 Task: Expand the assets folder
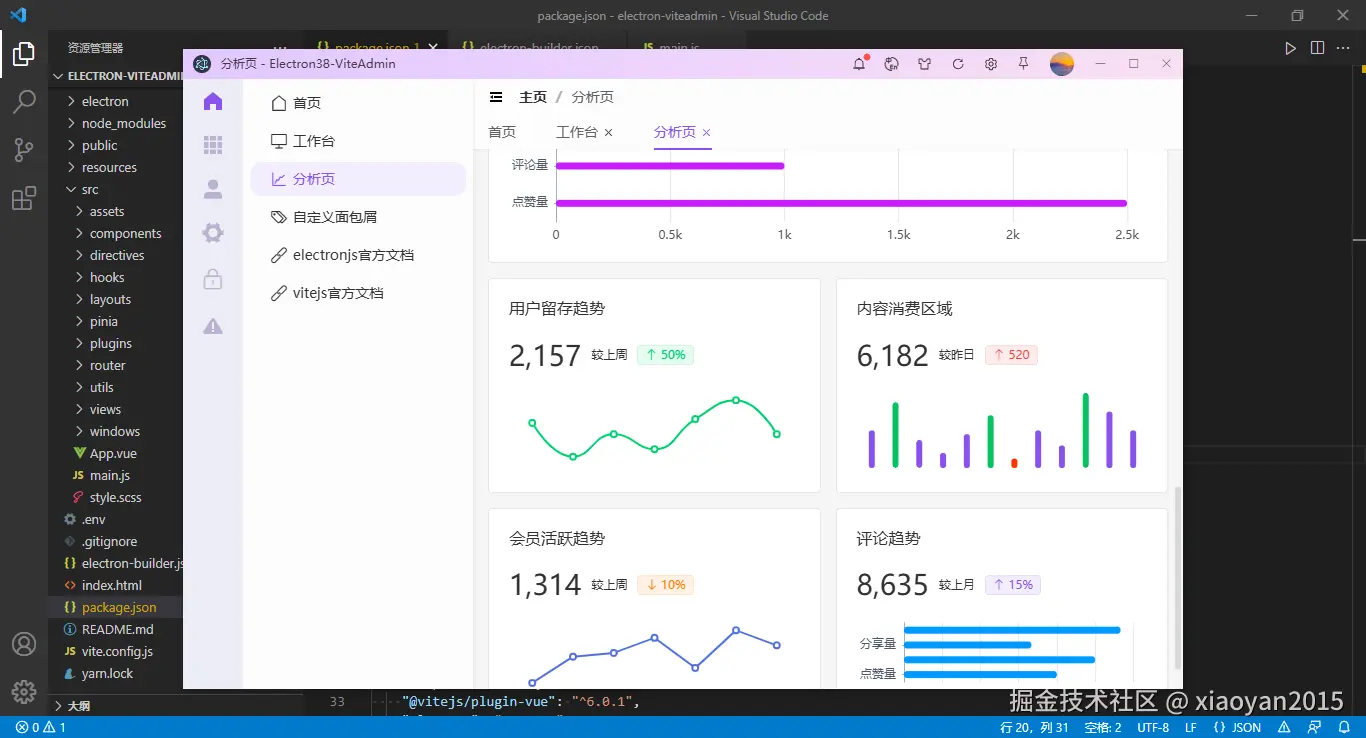point(108,211)
